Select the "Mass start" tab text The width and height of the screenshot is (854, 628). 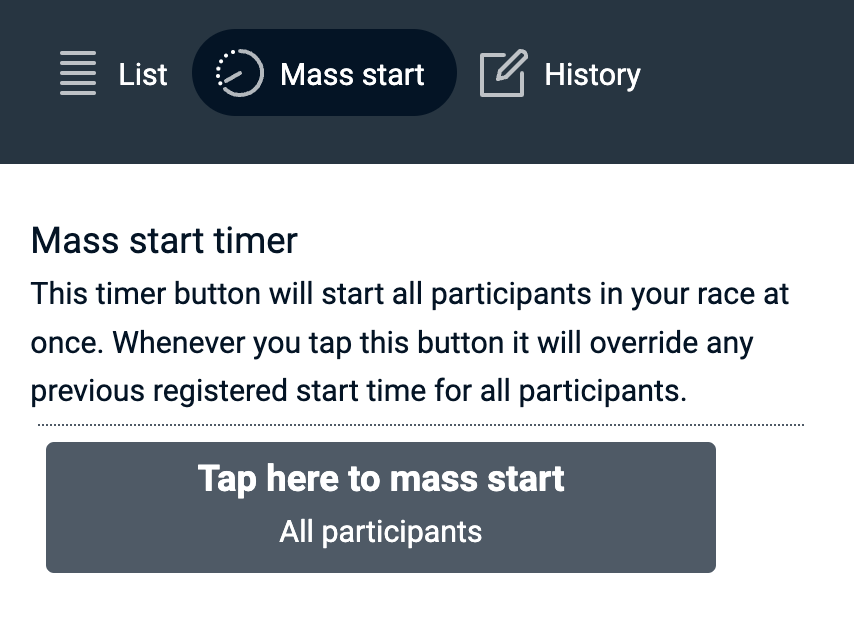pos(352,75)
